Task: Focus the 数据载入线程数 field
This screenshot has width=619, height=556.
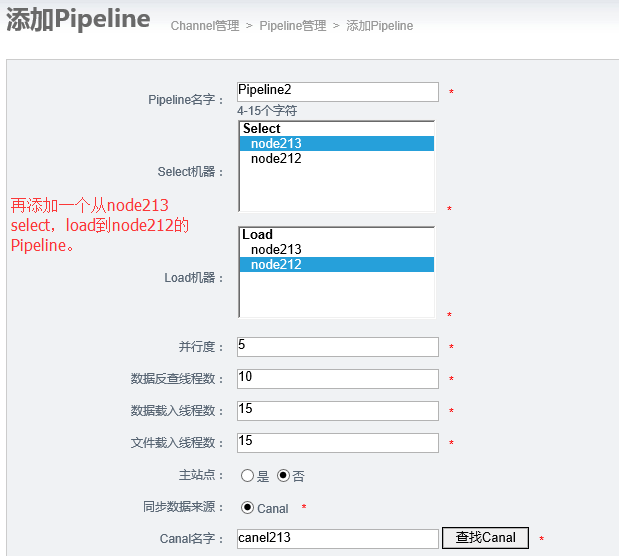Action: click(x=338, y=410)
